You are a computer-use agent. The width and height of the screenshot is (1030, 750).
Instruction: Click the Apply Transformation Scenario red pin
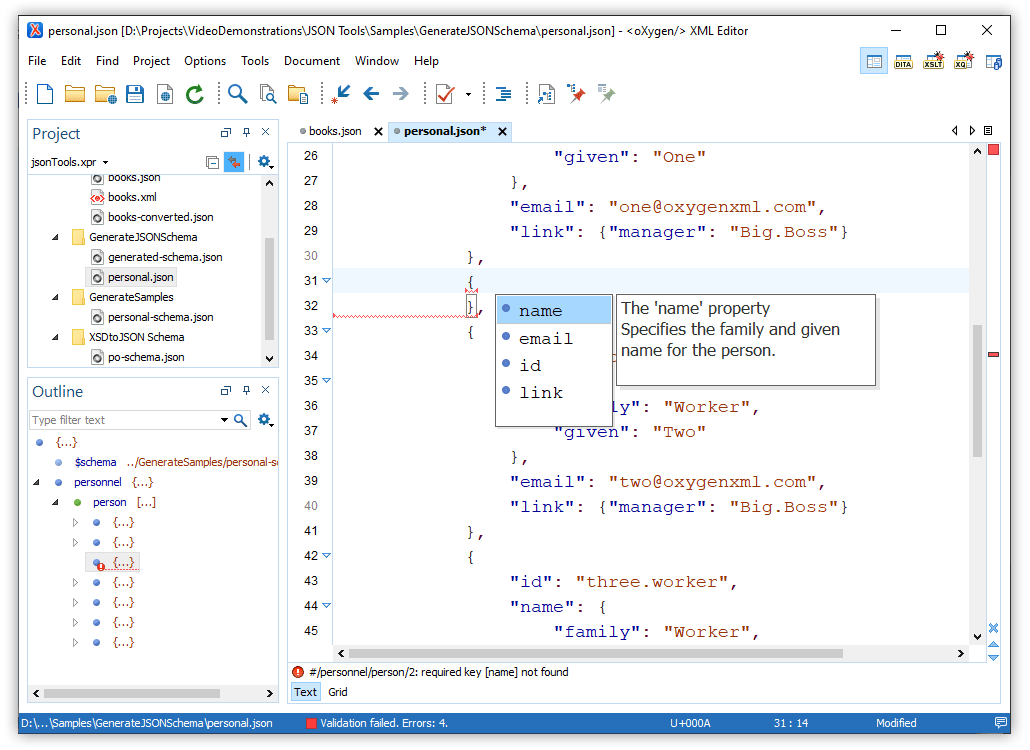pos(575,94)
